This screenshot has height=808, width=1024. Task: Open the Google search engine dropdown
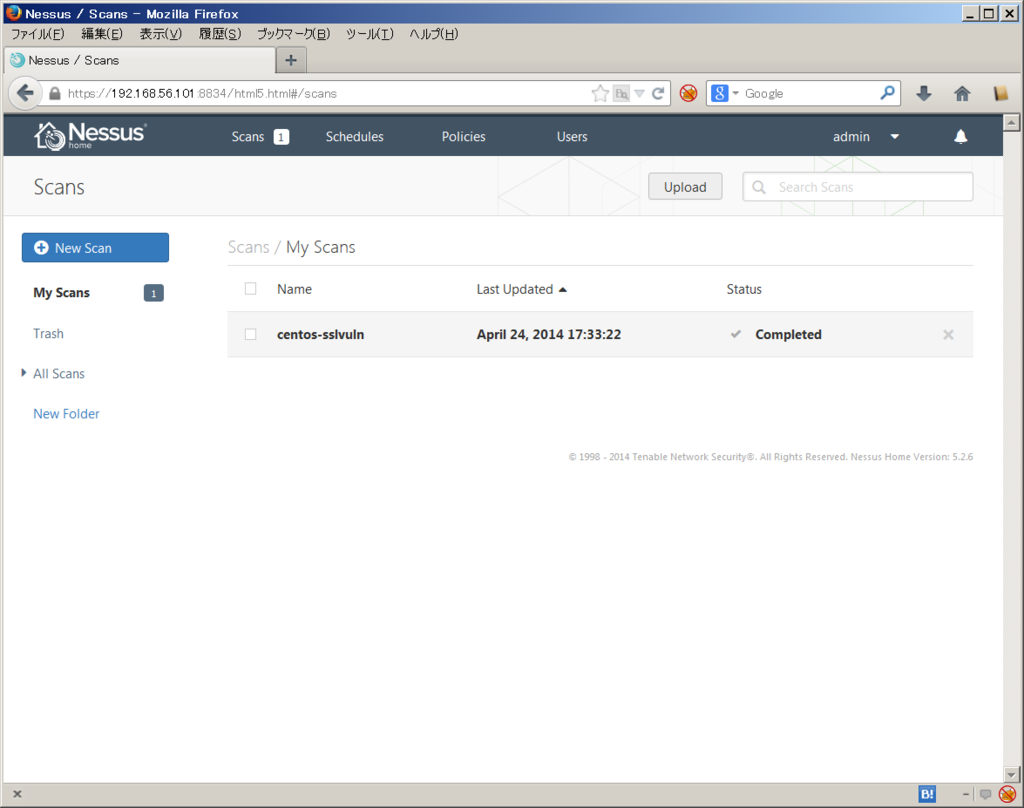[735, 93]
